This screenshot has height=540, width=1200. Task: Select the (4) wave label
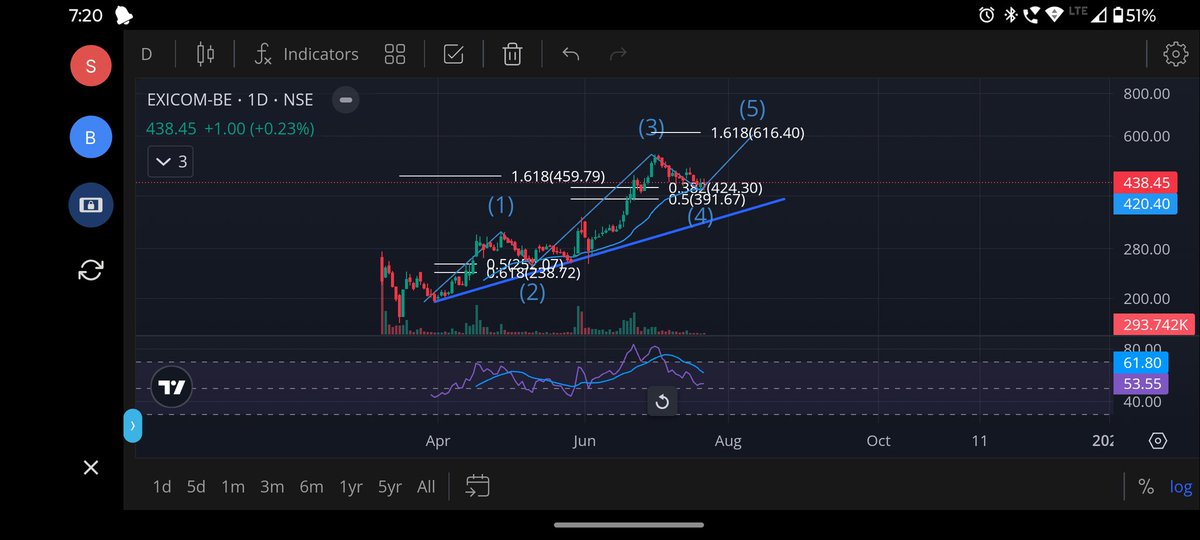click(701, 214)
